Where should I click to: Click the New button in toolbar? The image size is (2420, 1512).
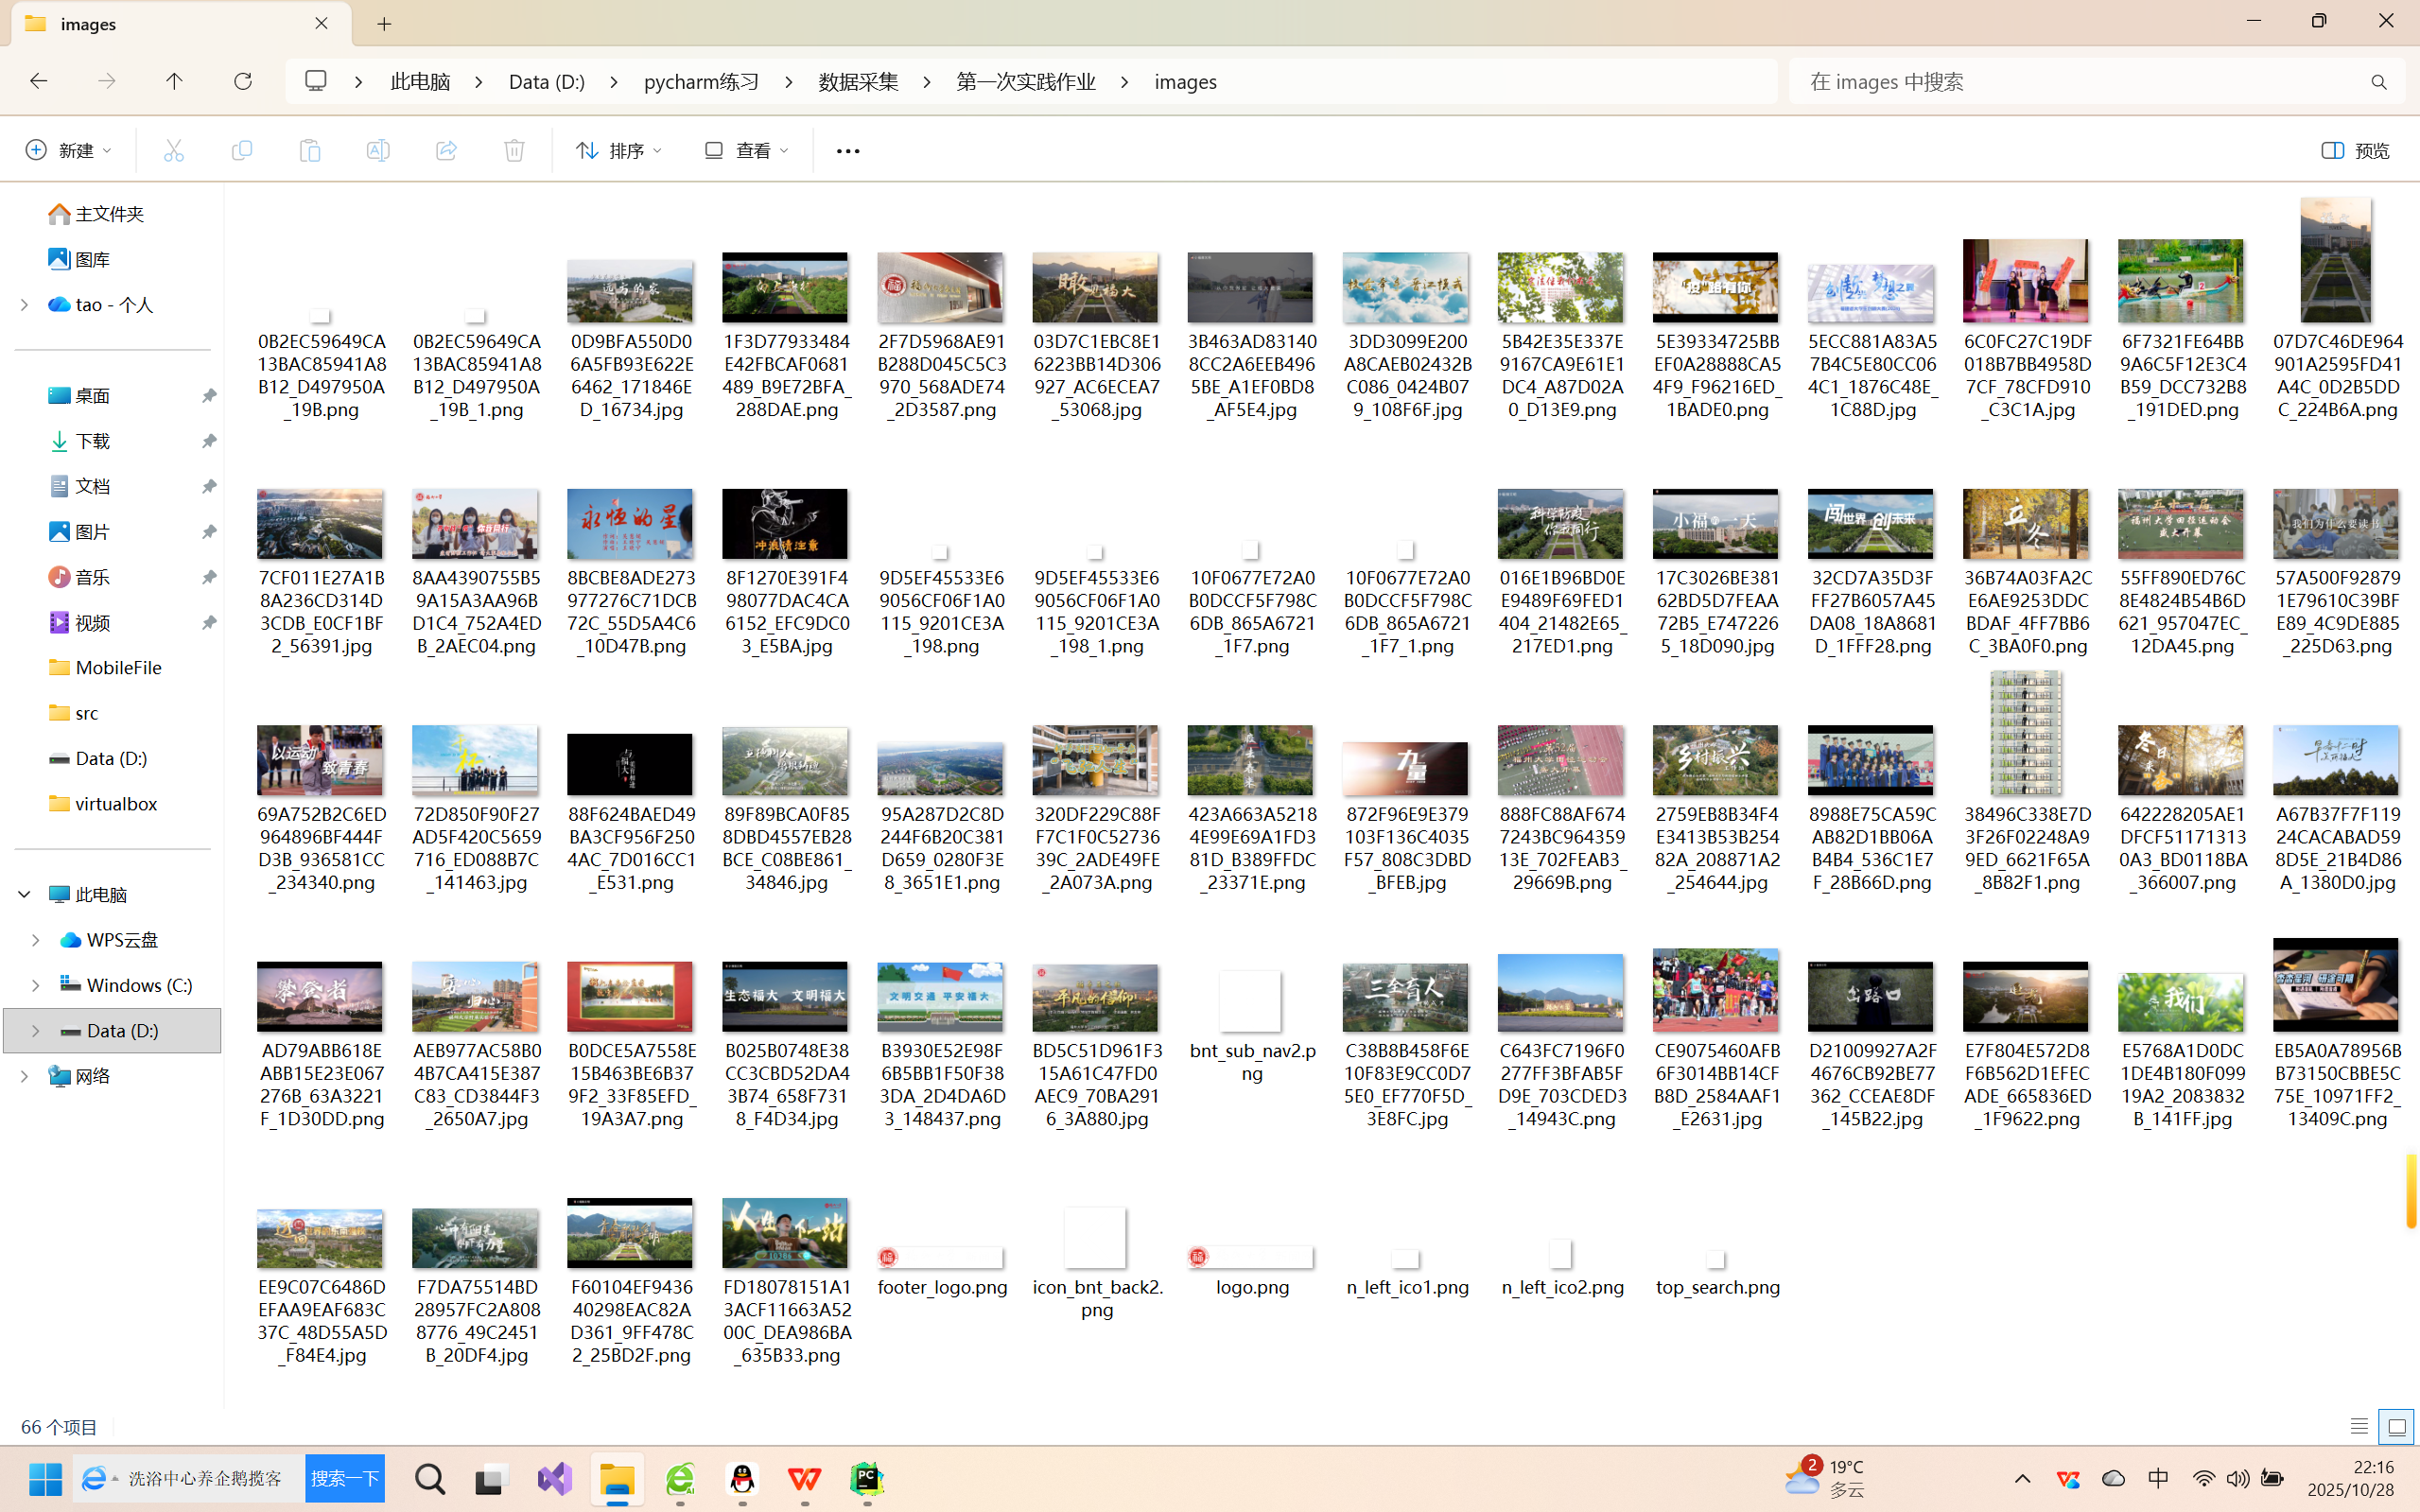click(x=68, y=150)
